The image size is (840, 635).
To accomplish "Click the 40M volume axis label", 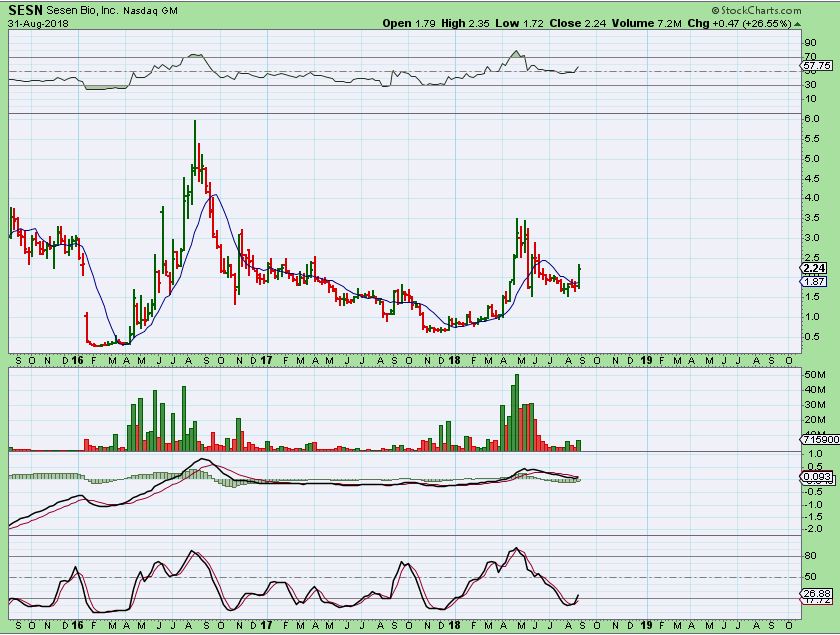I will pyautogui.click(x=815, y=390).
